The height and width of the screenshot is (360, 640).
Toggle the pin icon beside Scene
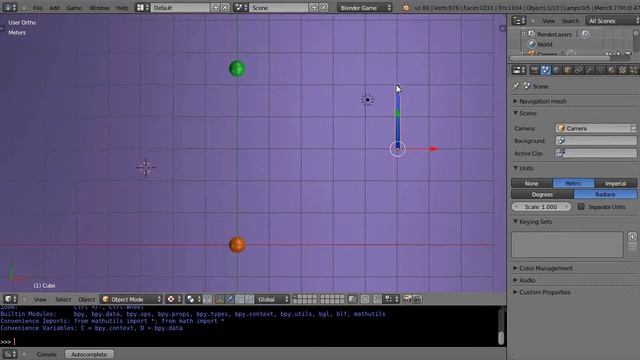[516, 86]
